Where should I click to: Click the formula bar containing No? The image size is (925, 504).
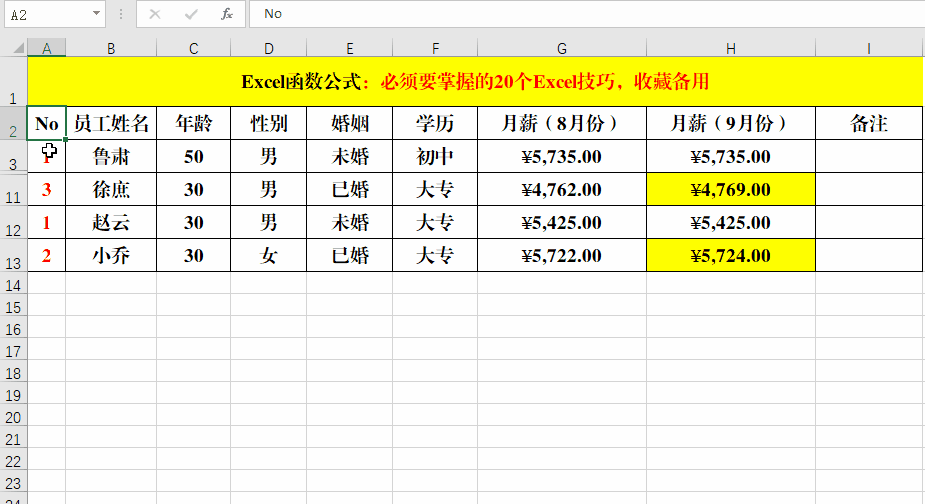[x=587, y=14]
